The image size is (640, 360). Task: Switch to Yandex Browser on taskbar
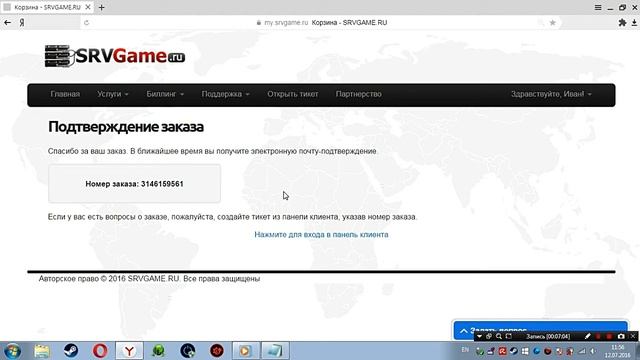tap(129, 351)
